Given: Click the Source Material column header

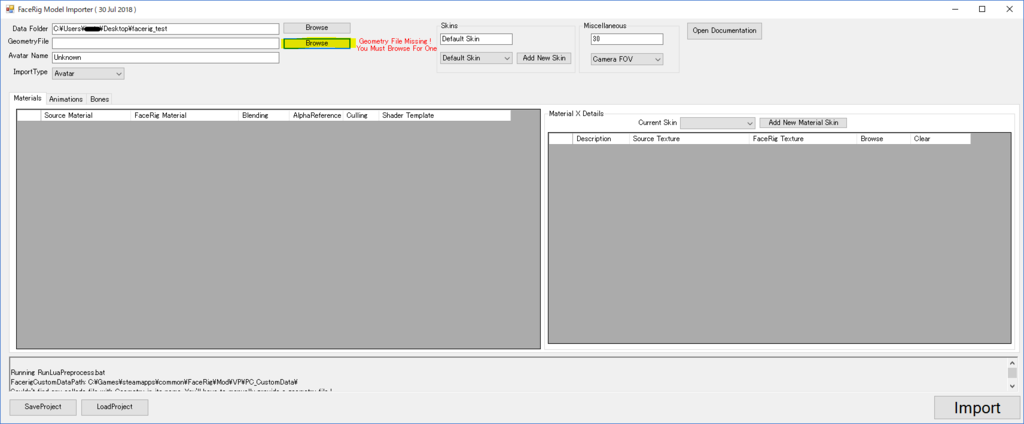Looking at the screenshot, I should (86, 116).
